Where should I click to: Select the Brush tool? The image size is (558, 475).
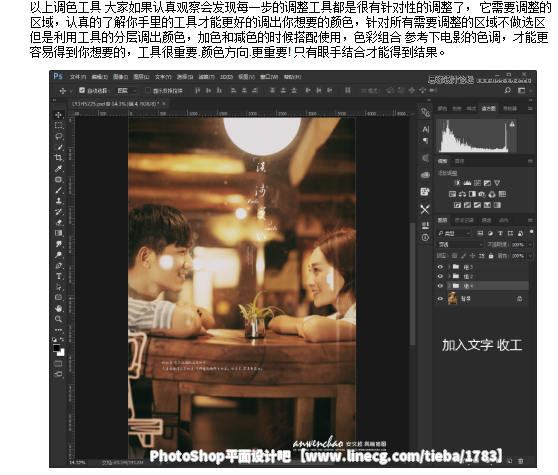tap(59, 190)
